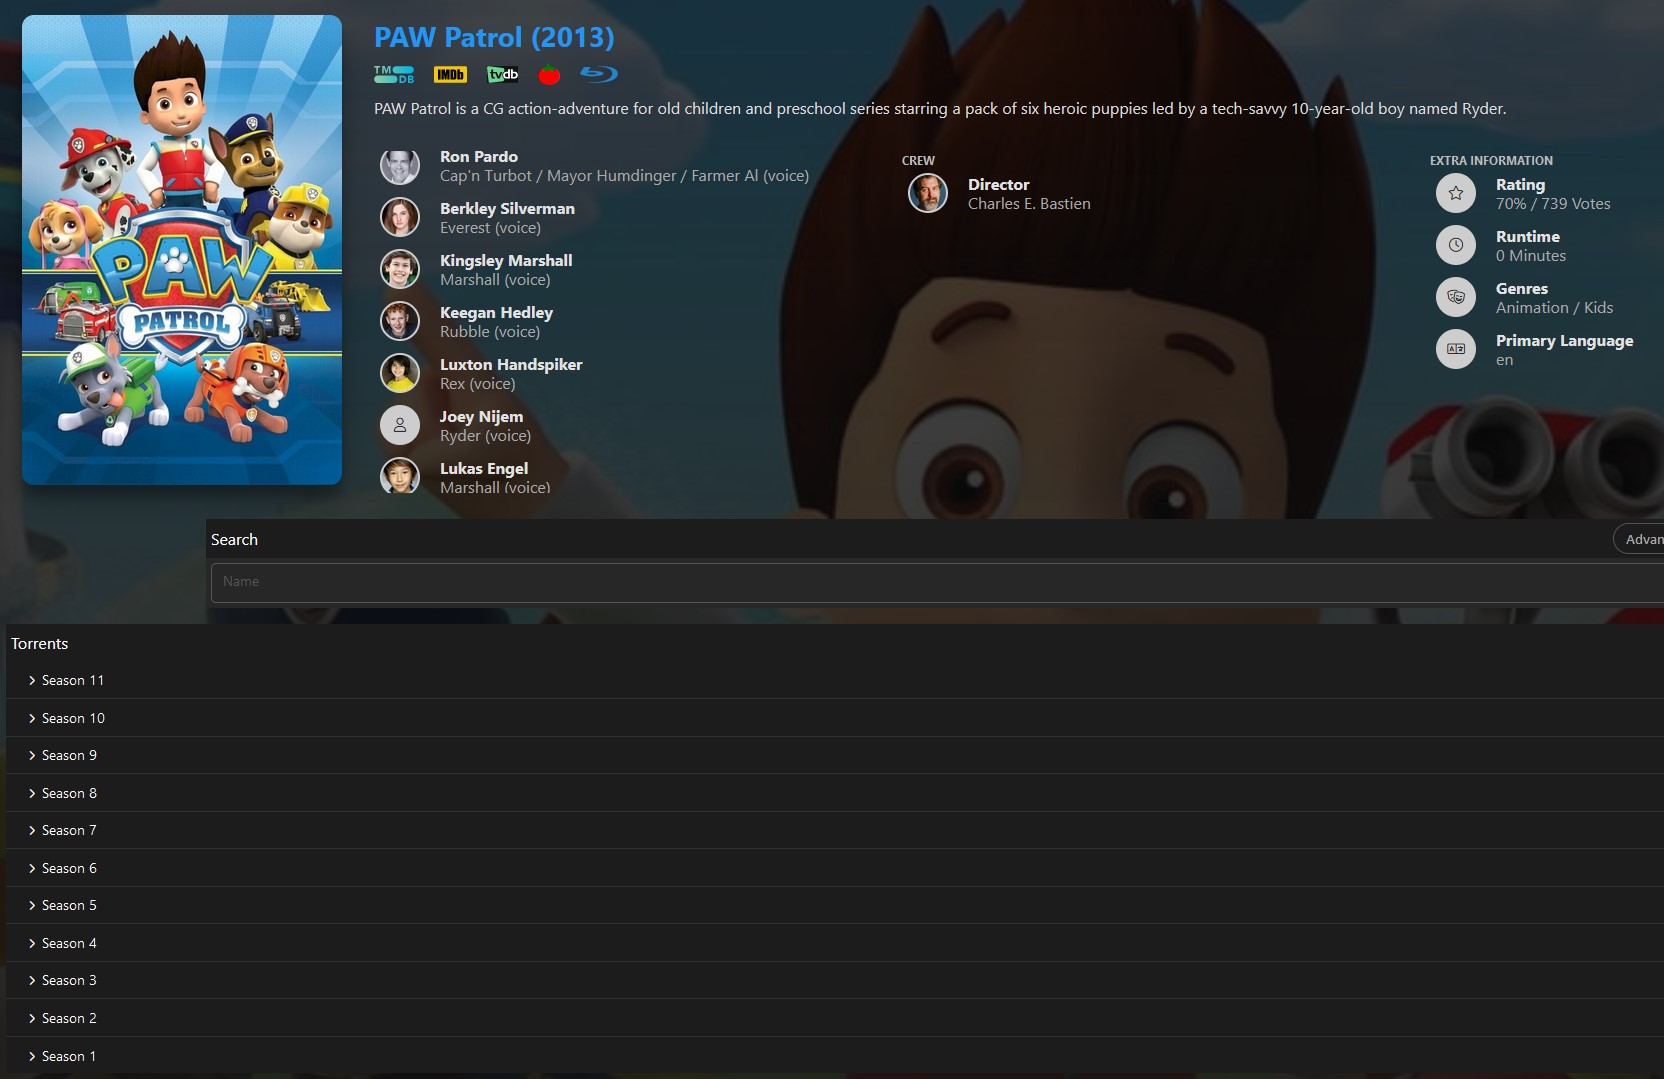Screen dimensions: 1664x1079
Task: Expand Season 6 torrents
Action: (x=835, y=868)
